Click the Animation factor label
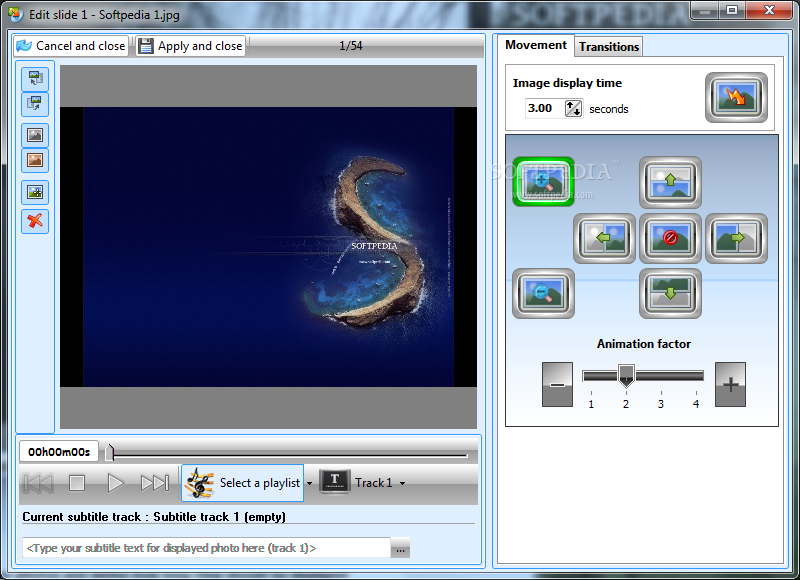 tap(644, 344)
